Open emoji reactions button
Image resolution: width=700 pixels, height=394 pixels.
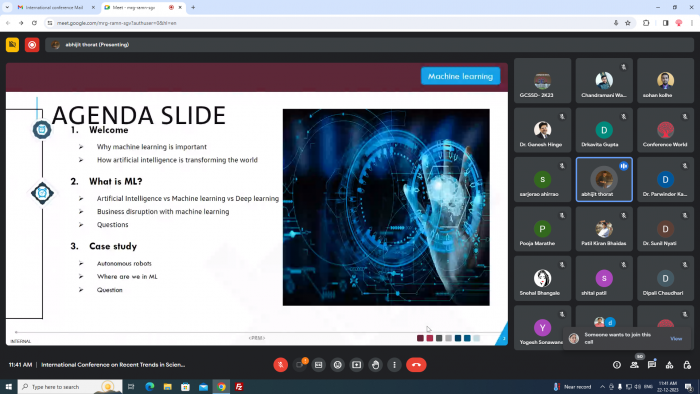pos(338,365)
